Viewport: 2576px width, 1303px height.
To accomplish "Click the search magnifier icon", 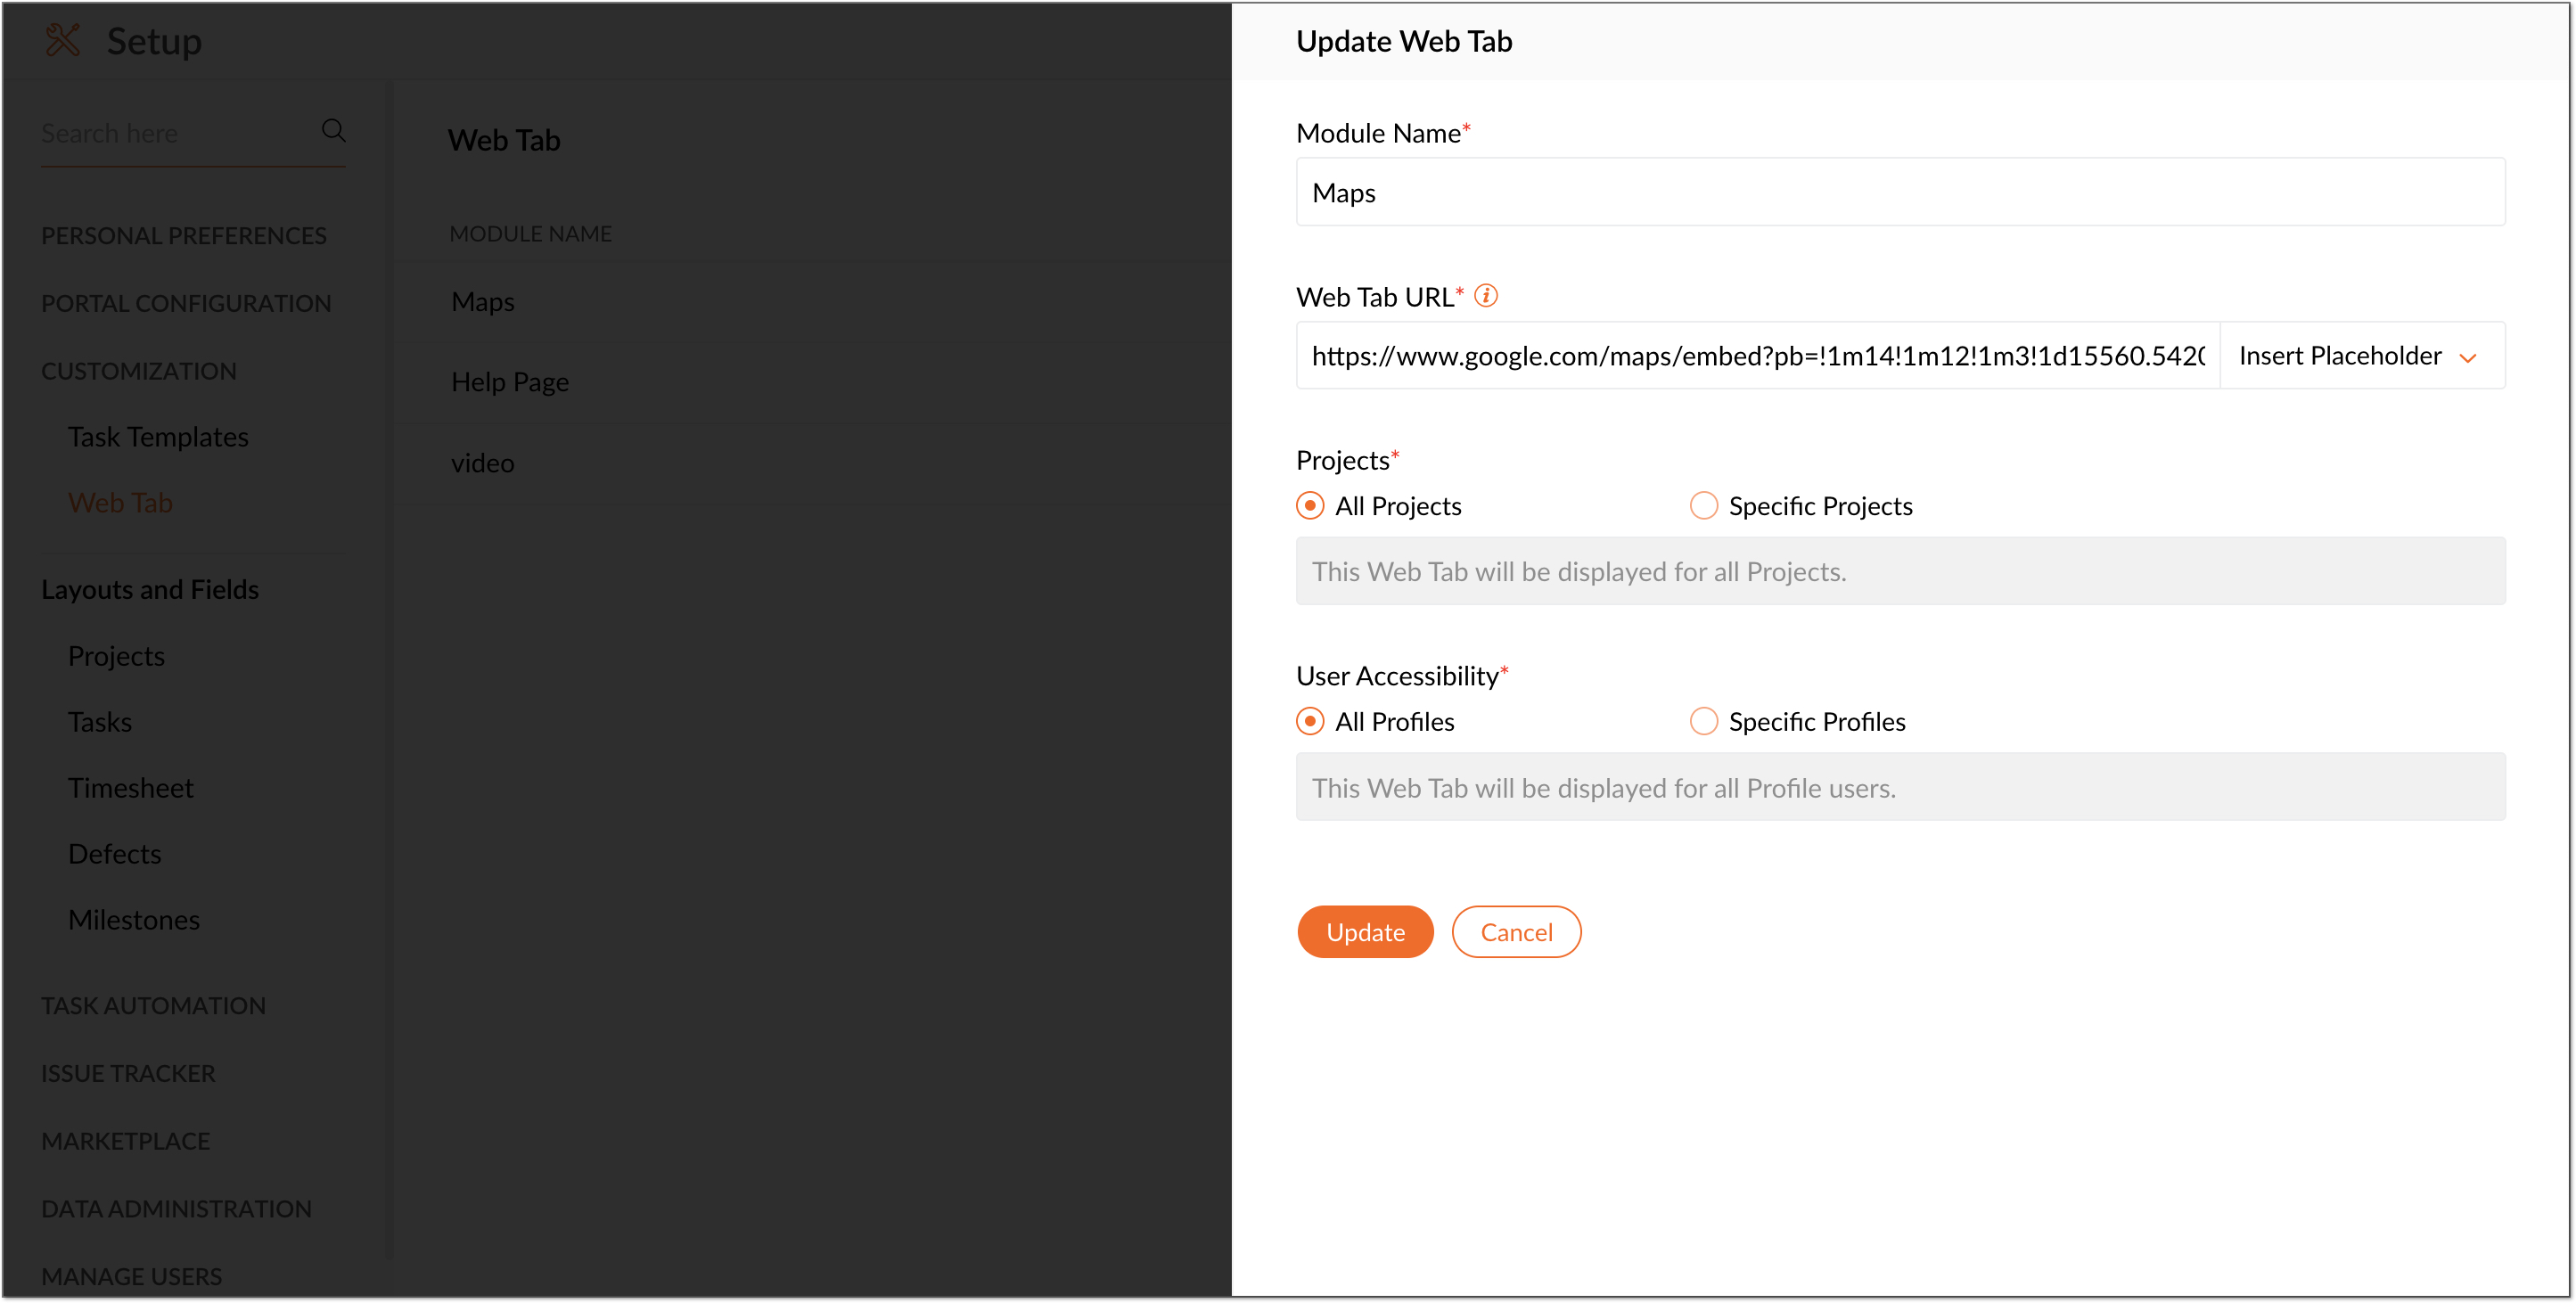I will tap(333, 131).
